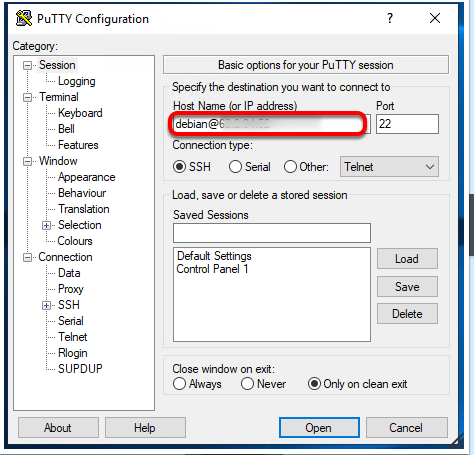Select Control Panel 1 saved session
This screenshot has height=455, width=474.
pyautogui.click(x=212, y=269)
